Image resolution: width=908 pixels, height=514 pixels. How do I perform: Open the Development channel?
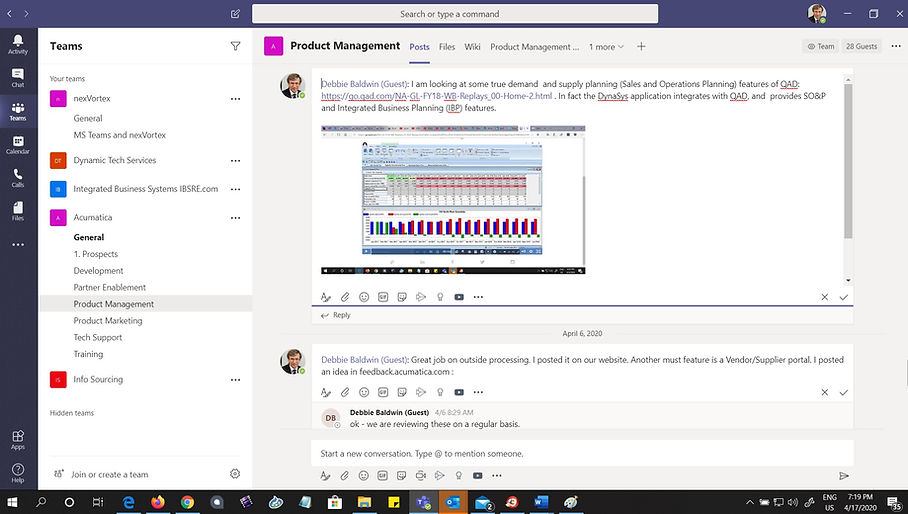pos(98,271)
